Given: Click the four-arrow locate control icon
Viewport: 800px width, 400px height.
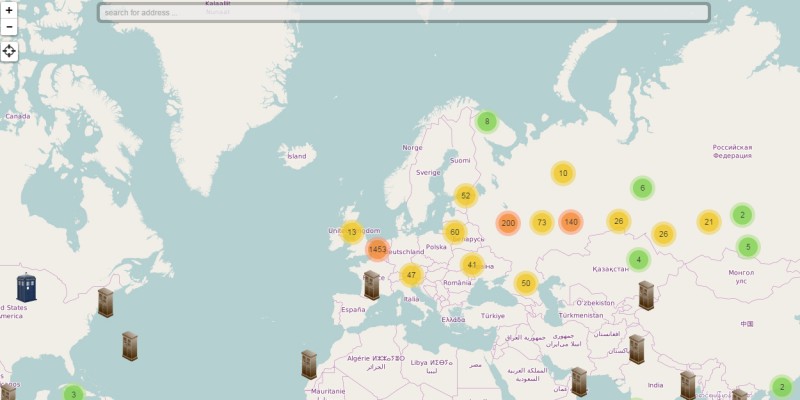Looking at the screenshot, I should pyautogui.click(x=9, y=51).
